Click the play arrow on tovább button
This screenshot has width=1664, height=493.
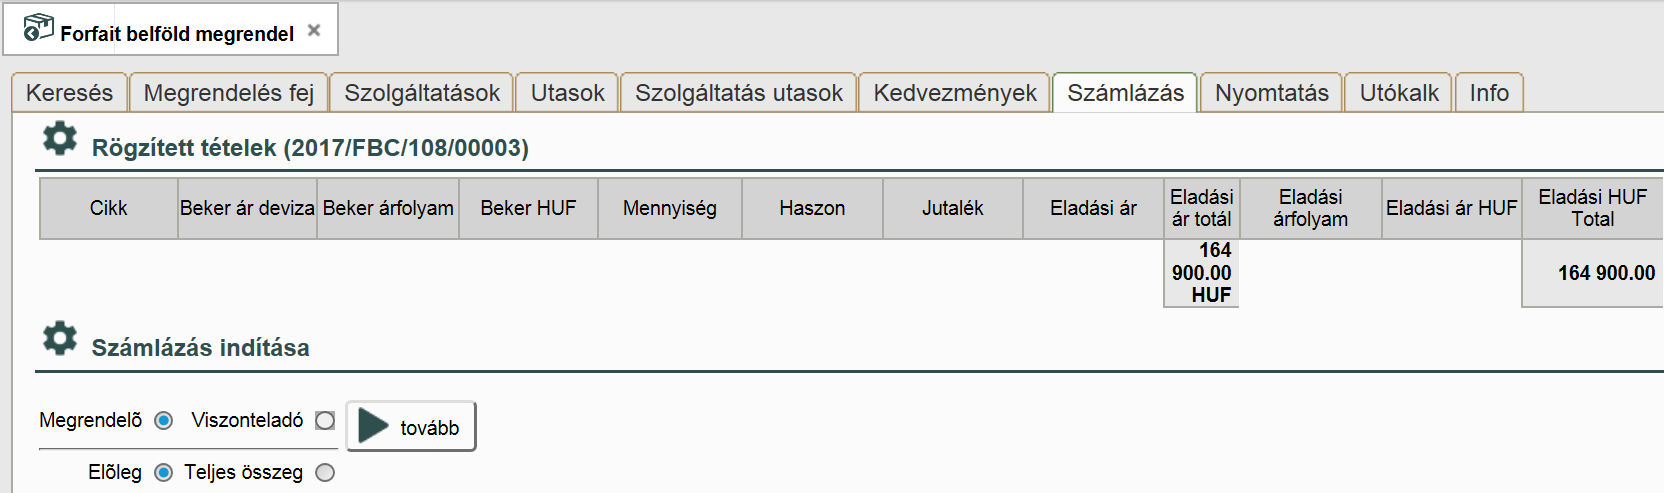pos(373,426)
